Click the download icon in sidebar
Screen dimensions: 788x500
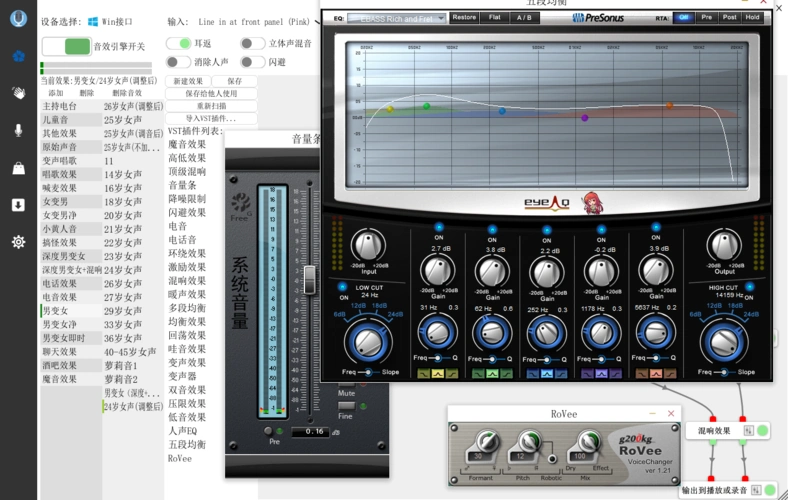18,204
